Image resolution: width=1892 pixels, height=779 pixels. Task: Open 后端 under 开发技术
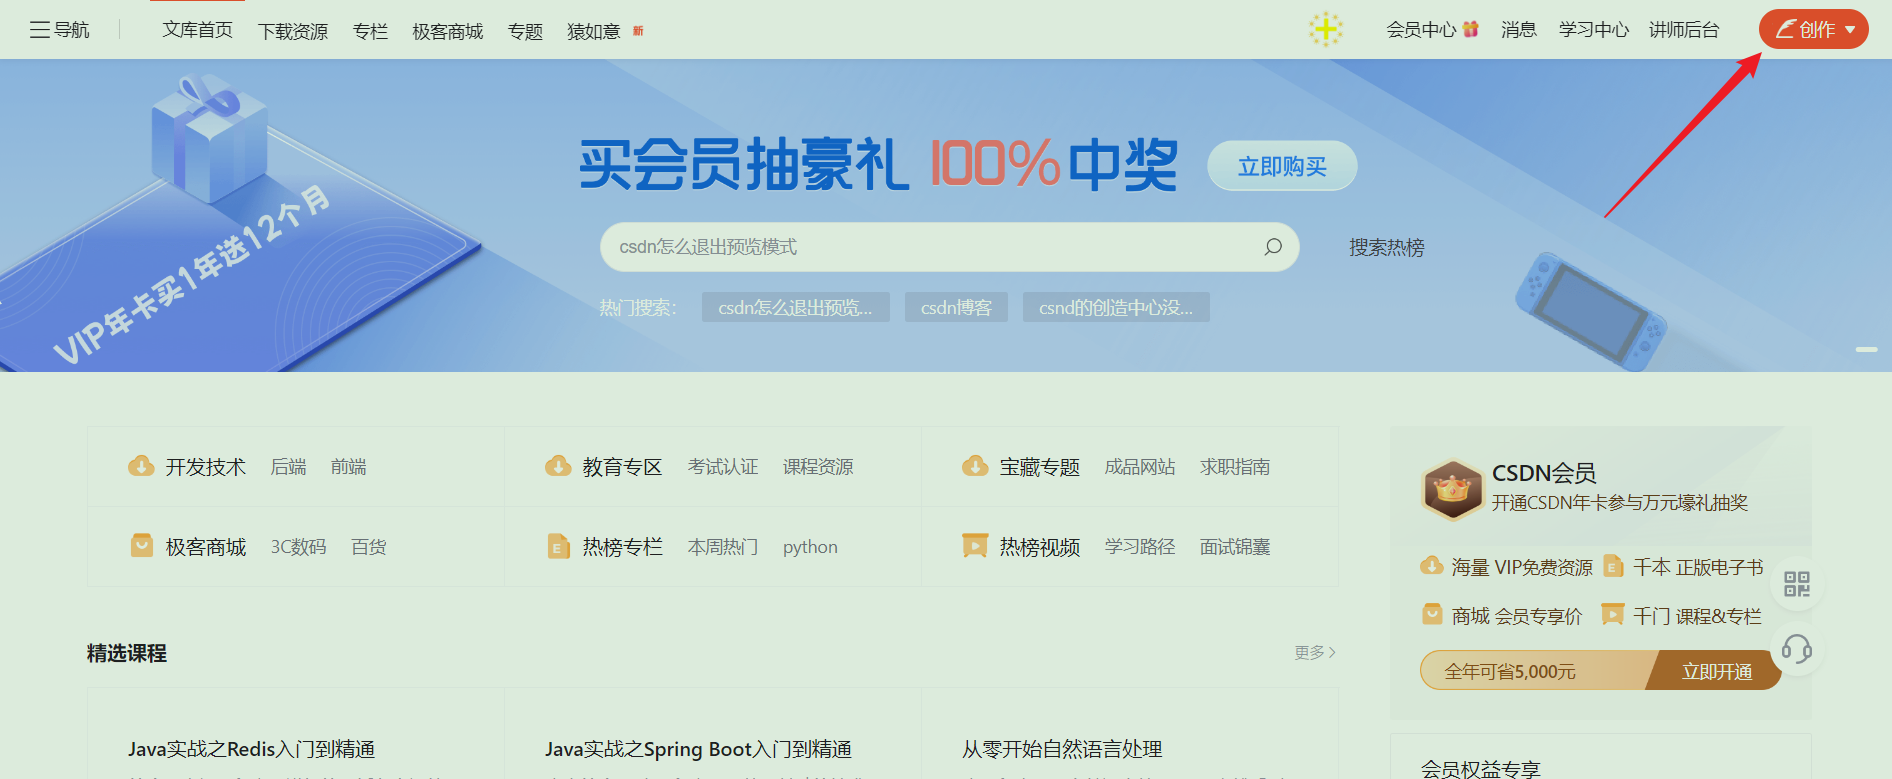(288, 466)
